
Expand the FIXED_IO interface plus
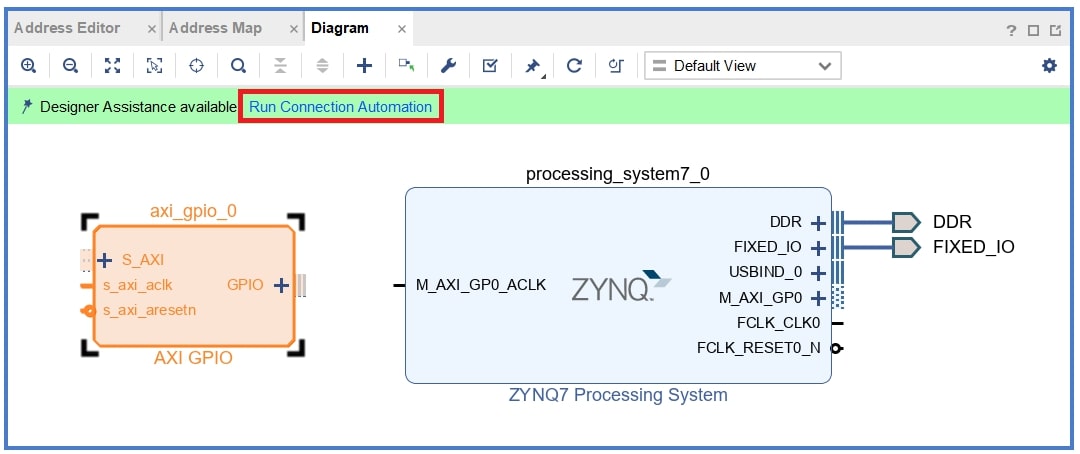[x=818, y=247]
